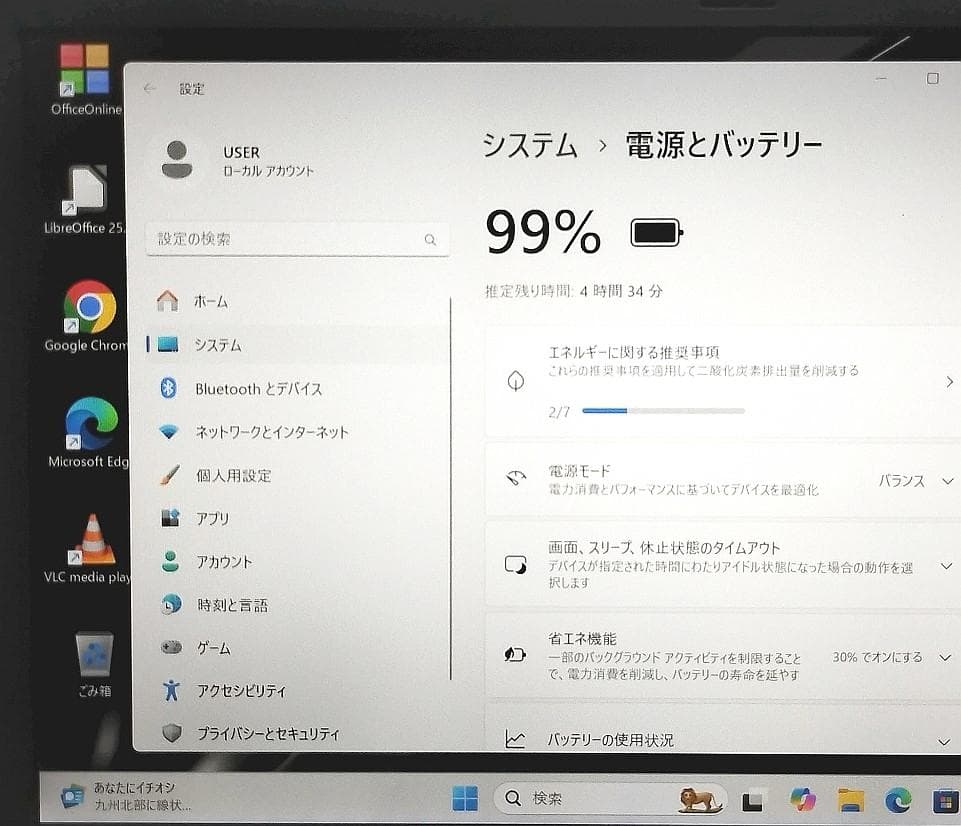Open エネルギーに関する推奨事項 details
Screen dimensions: 961x826
[947, 381]
